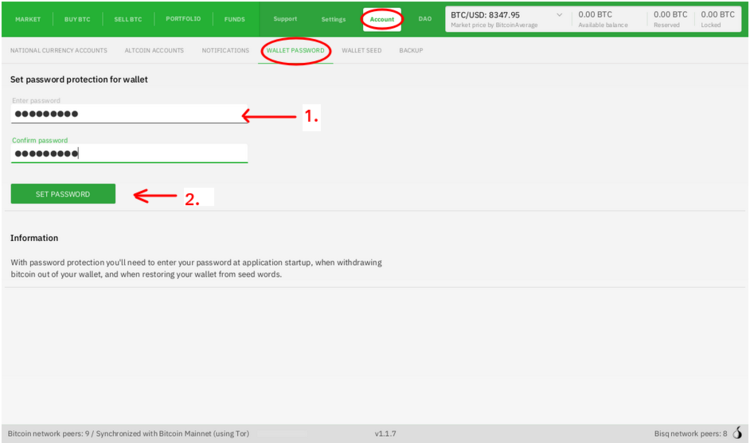Click the Enter password field
This screenshot has width=750, height=443.
pyautogui.click(x=128, y=115)
